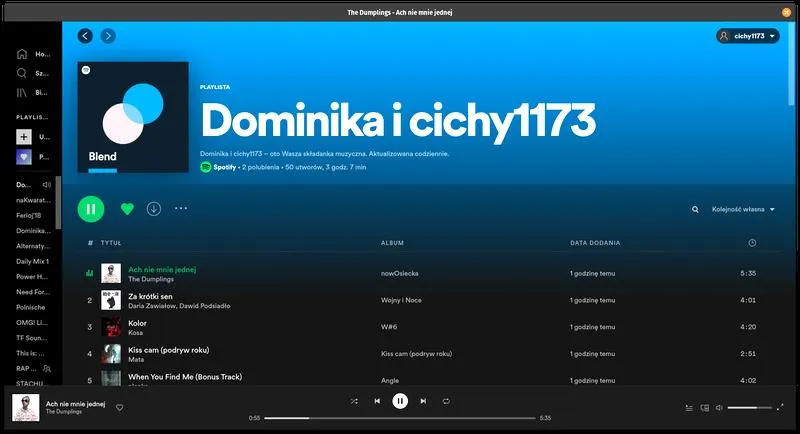Click the TYTUŁ column header
Image resolution: width=800 pixels, height=434 pixels.
[x=111, y=243]
